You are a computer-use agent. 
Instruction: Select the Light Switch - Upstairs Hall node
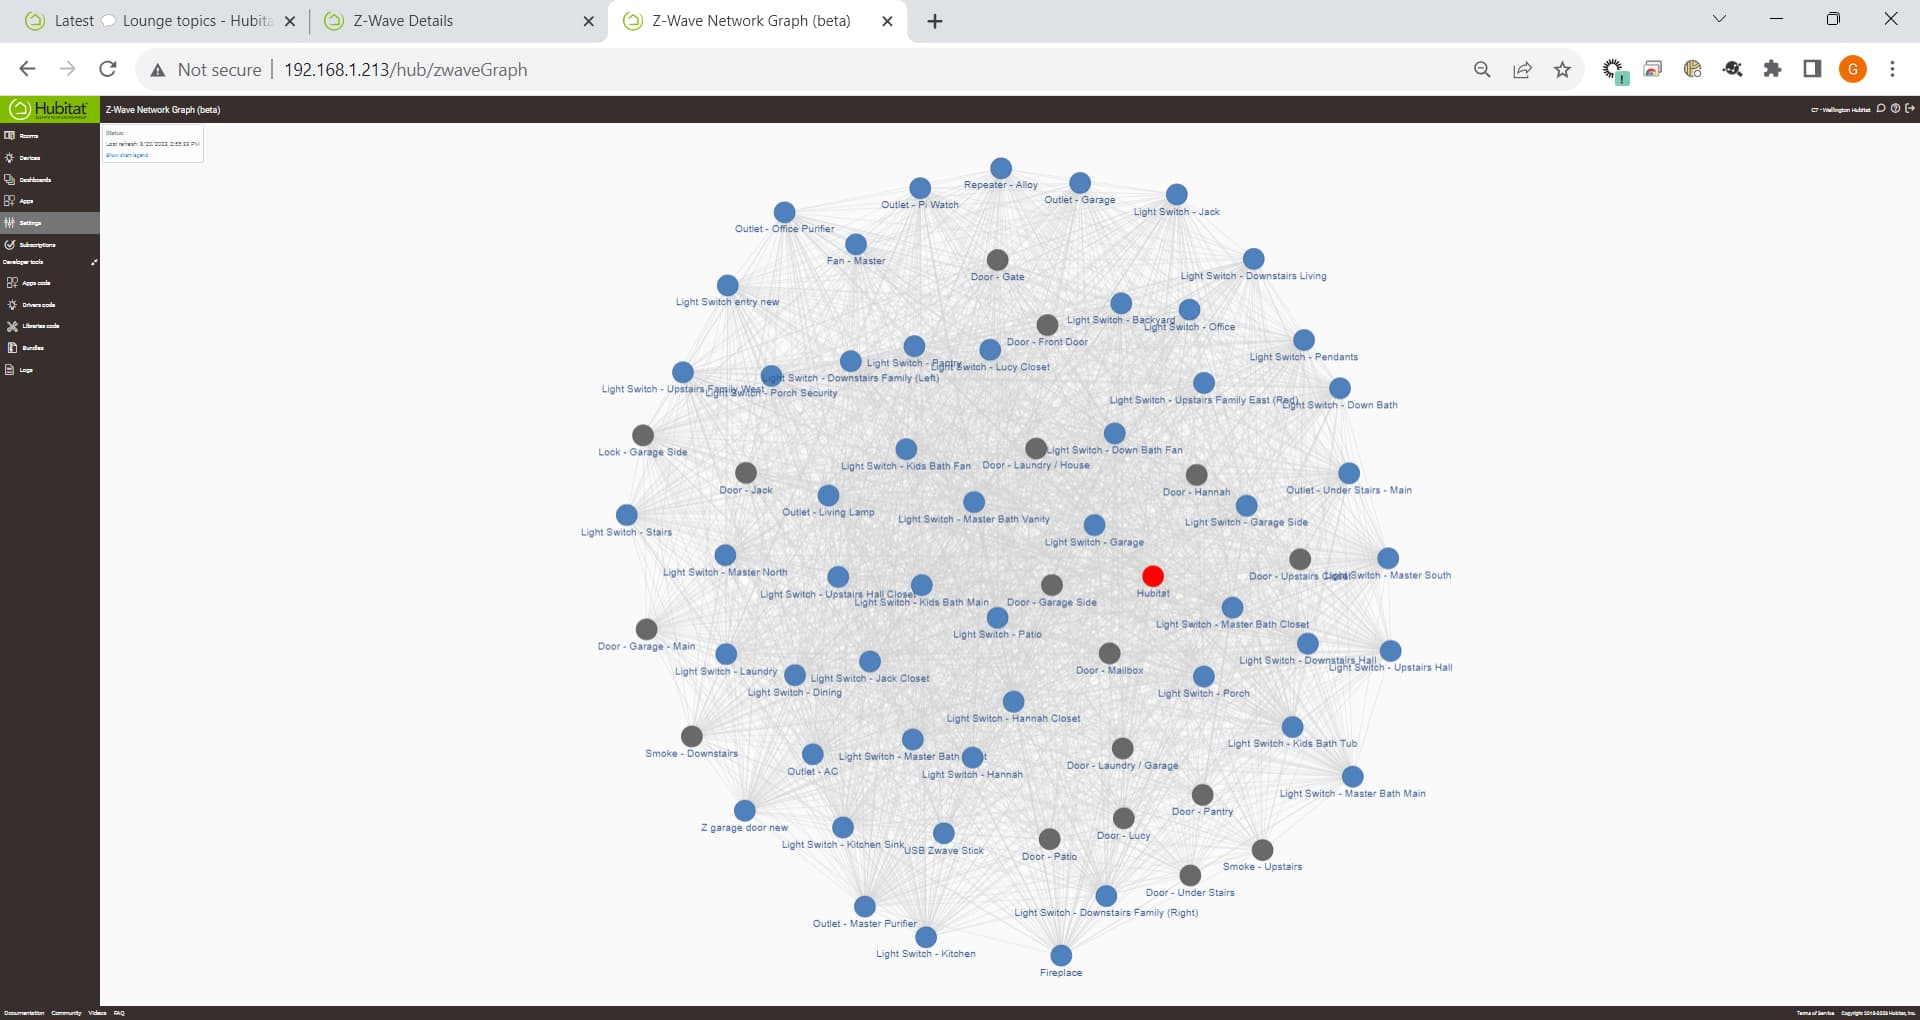point(1391,650)
